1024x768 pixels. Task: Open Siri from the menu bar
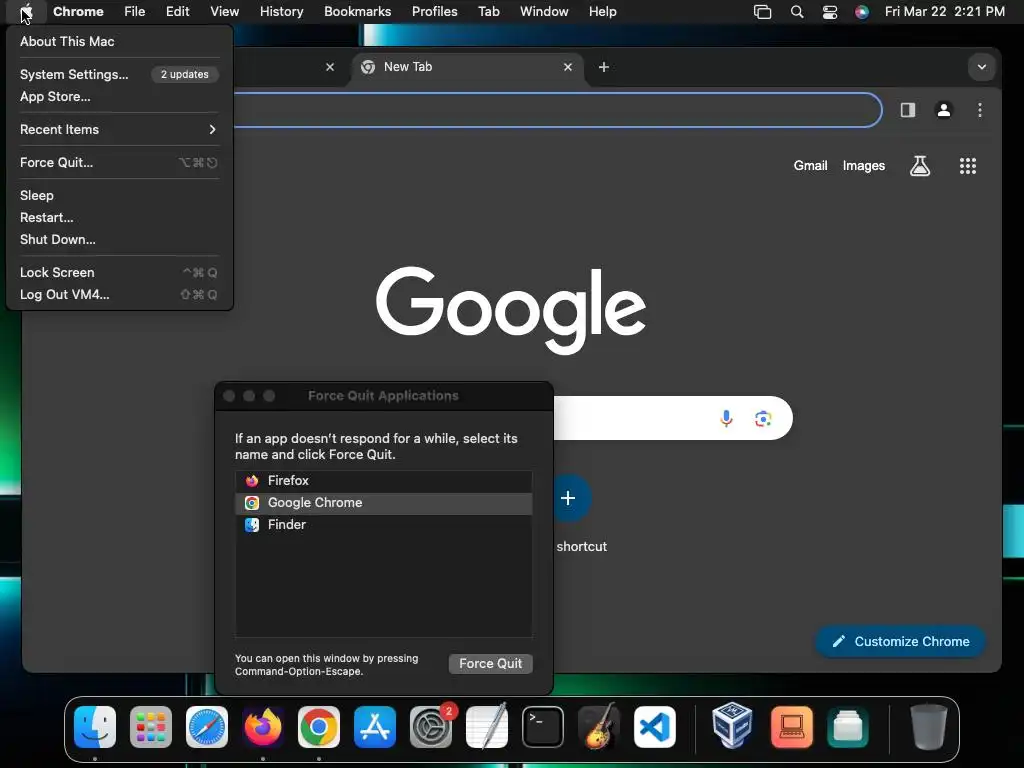[x=862, y=12]
